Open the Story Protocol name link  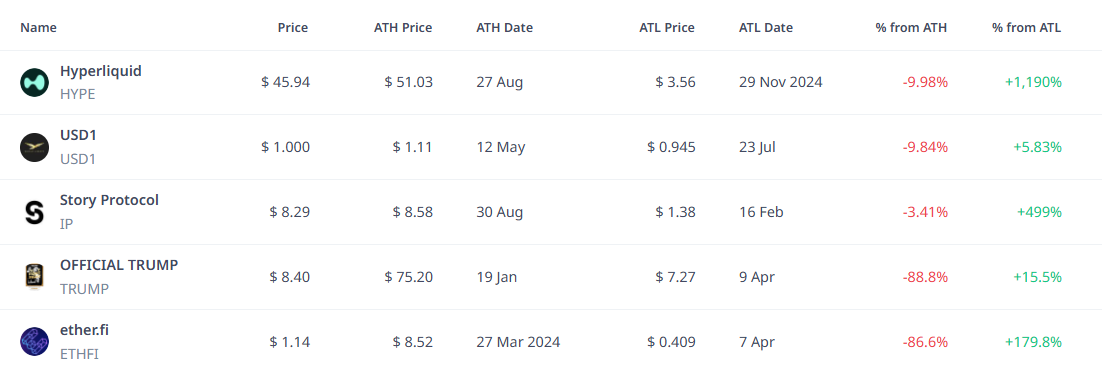110,200
